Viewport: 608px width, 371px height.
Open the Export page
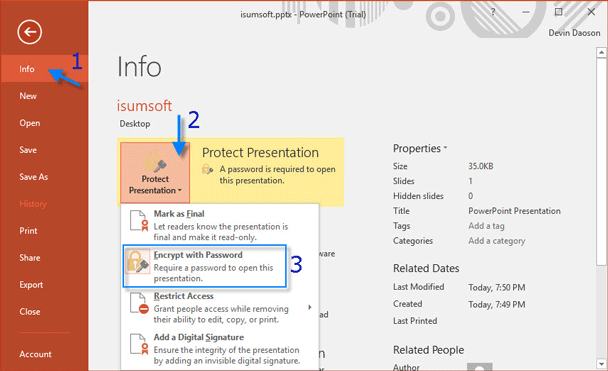[x=44, y=285]
